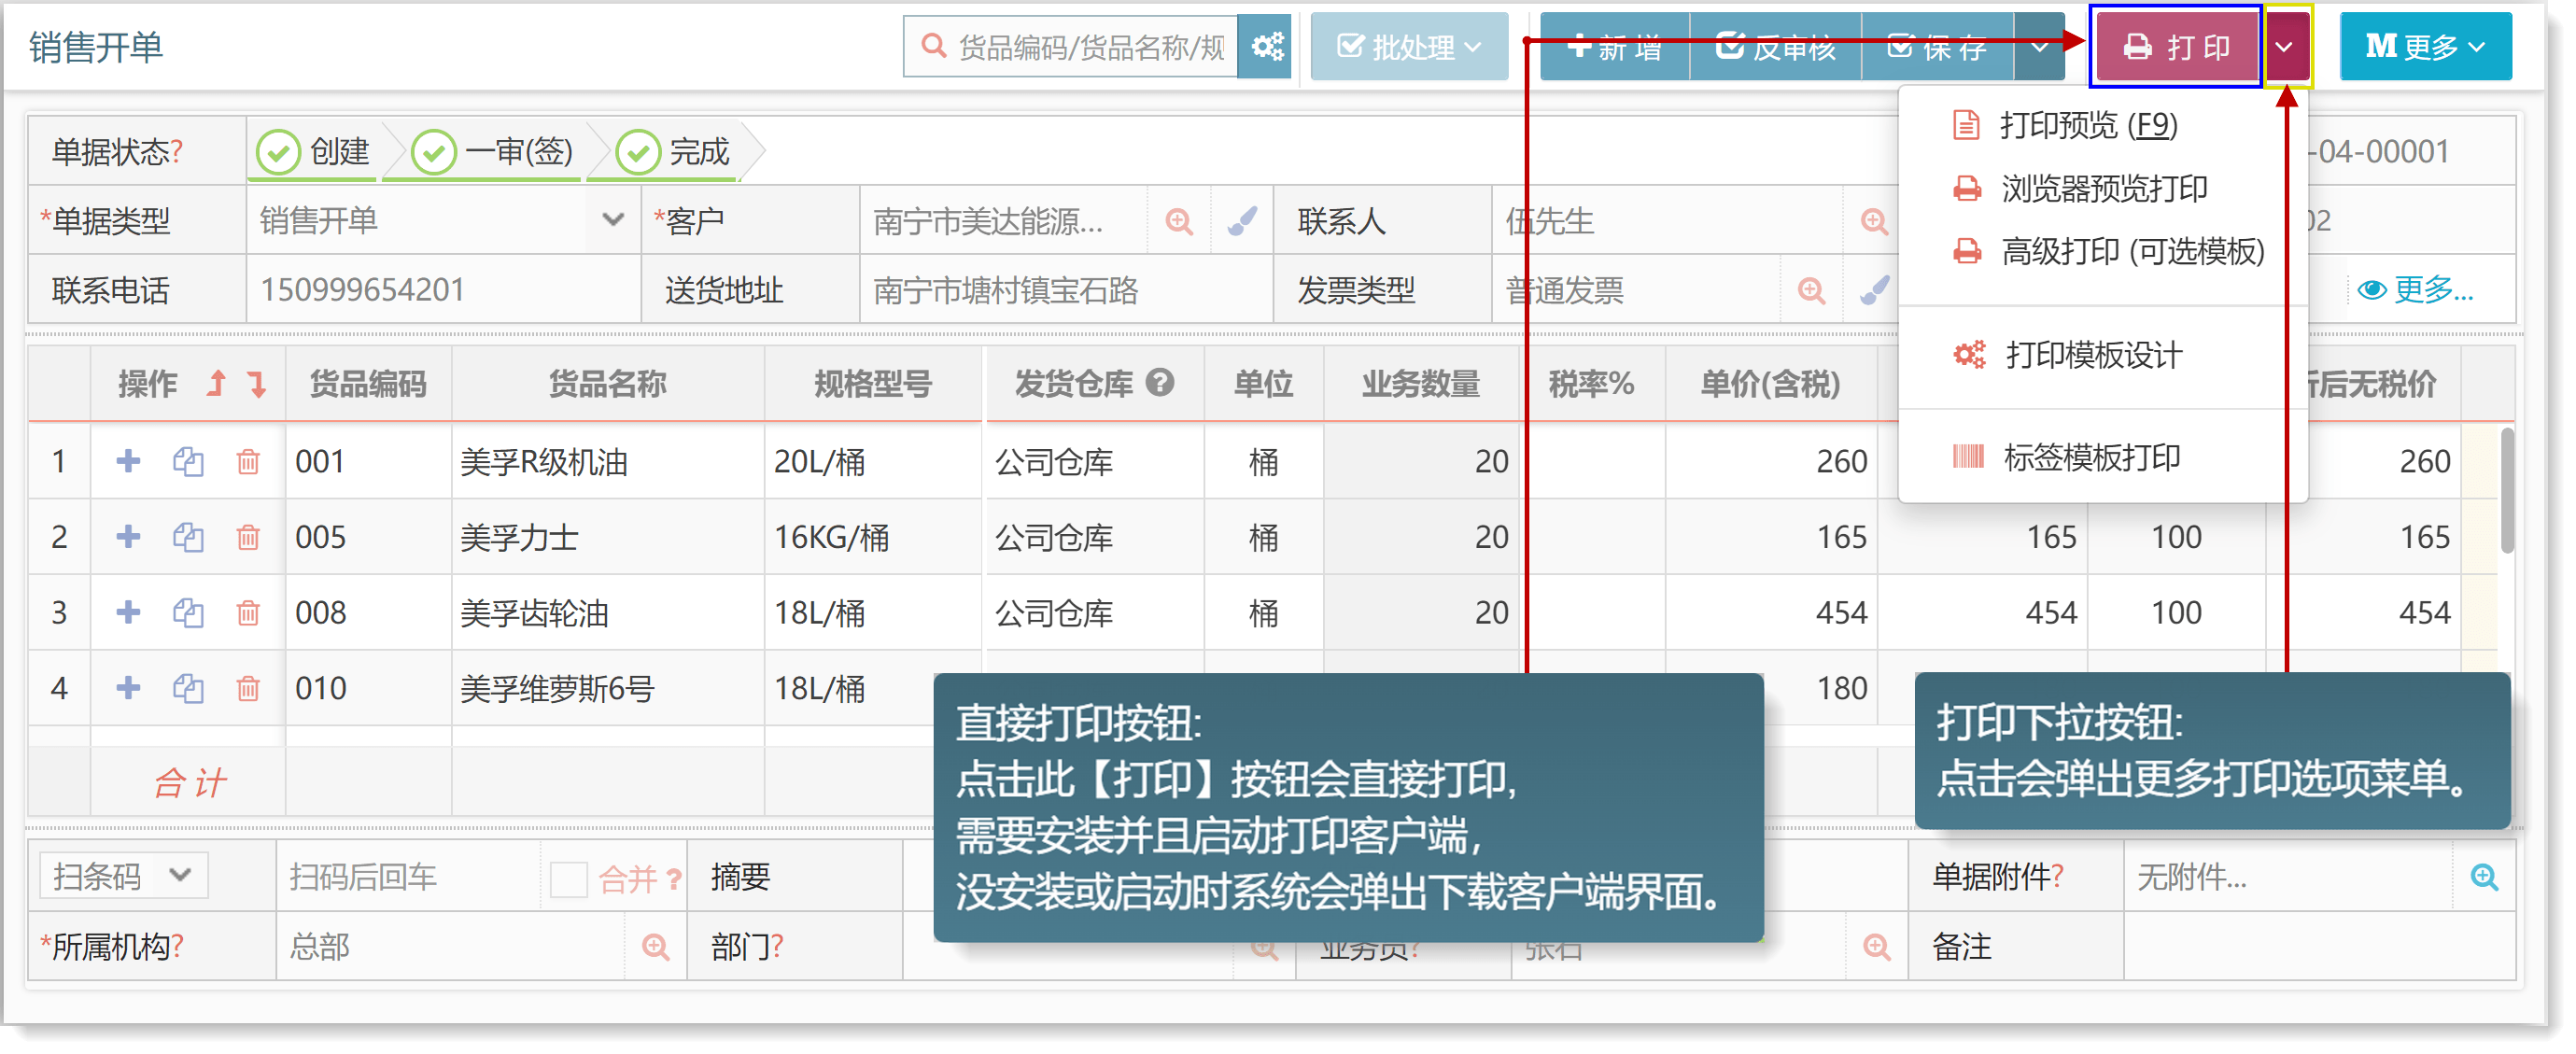This screenshot has width=2576, height=1054.
Task: Click the 货品编码 search input field
Action: 1090,47
